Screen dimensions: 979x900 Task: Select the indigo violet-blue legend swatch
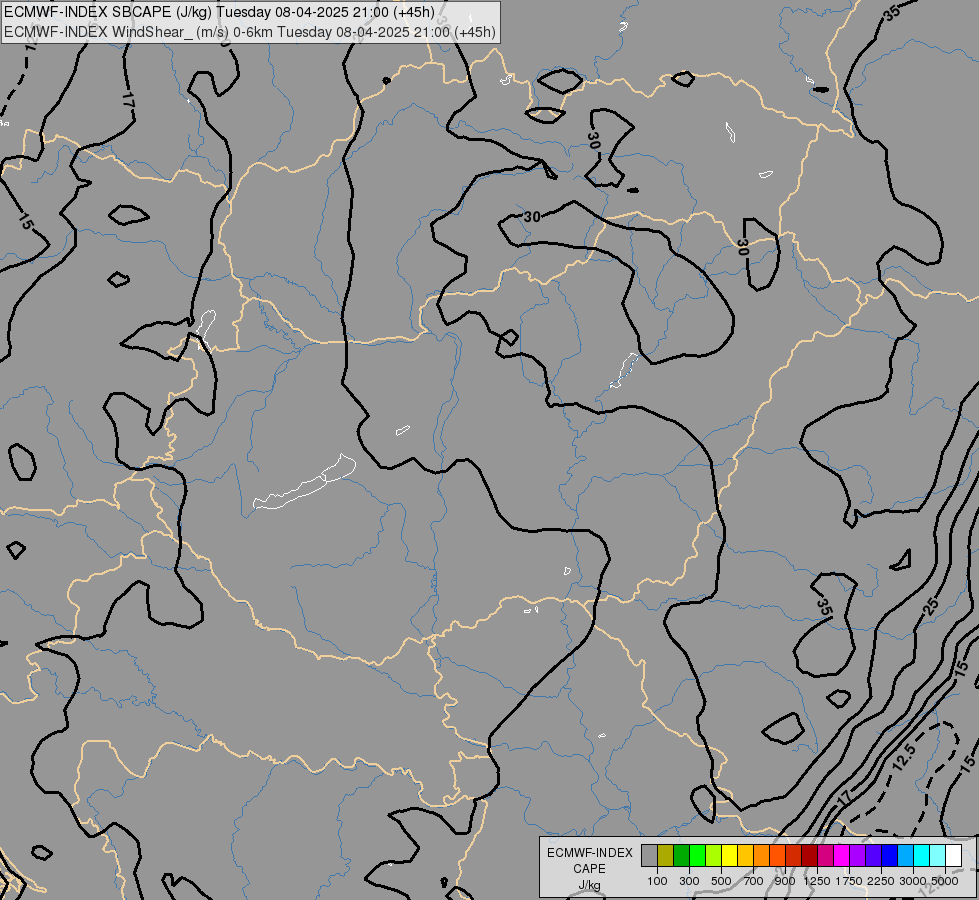click(873, 855)
